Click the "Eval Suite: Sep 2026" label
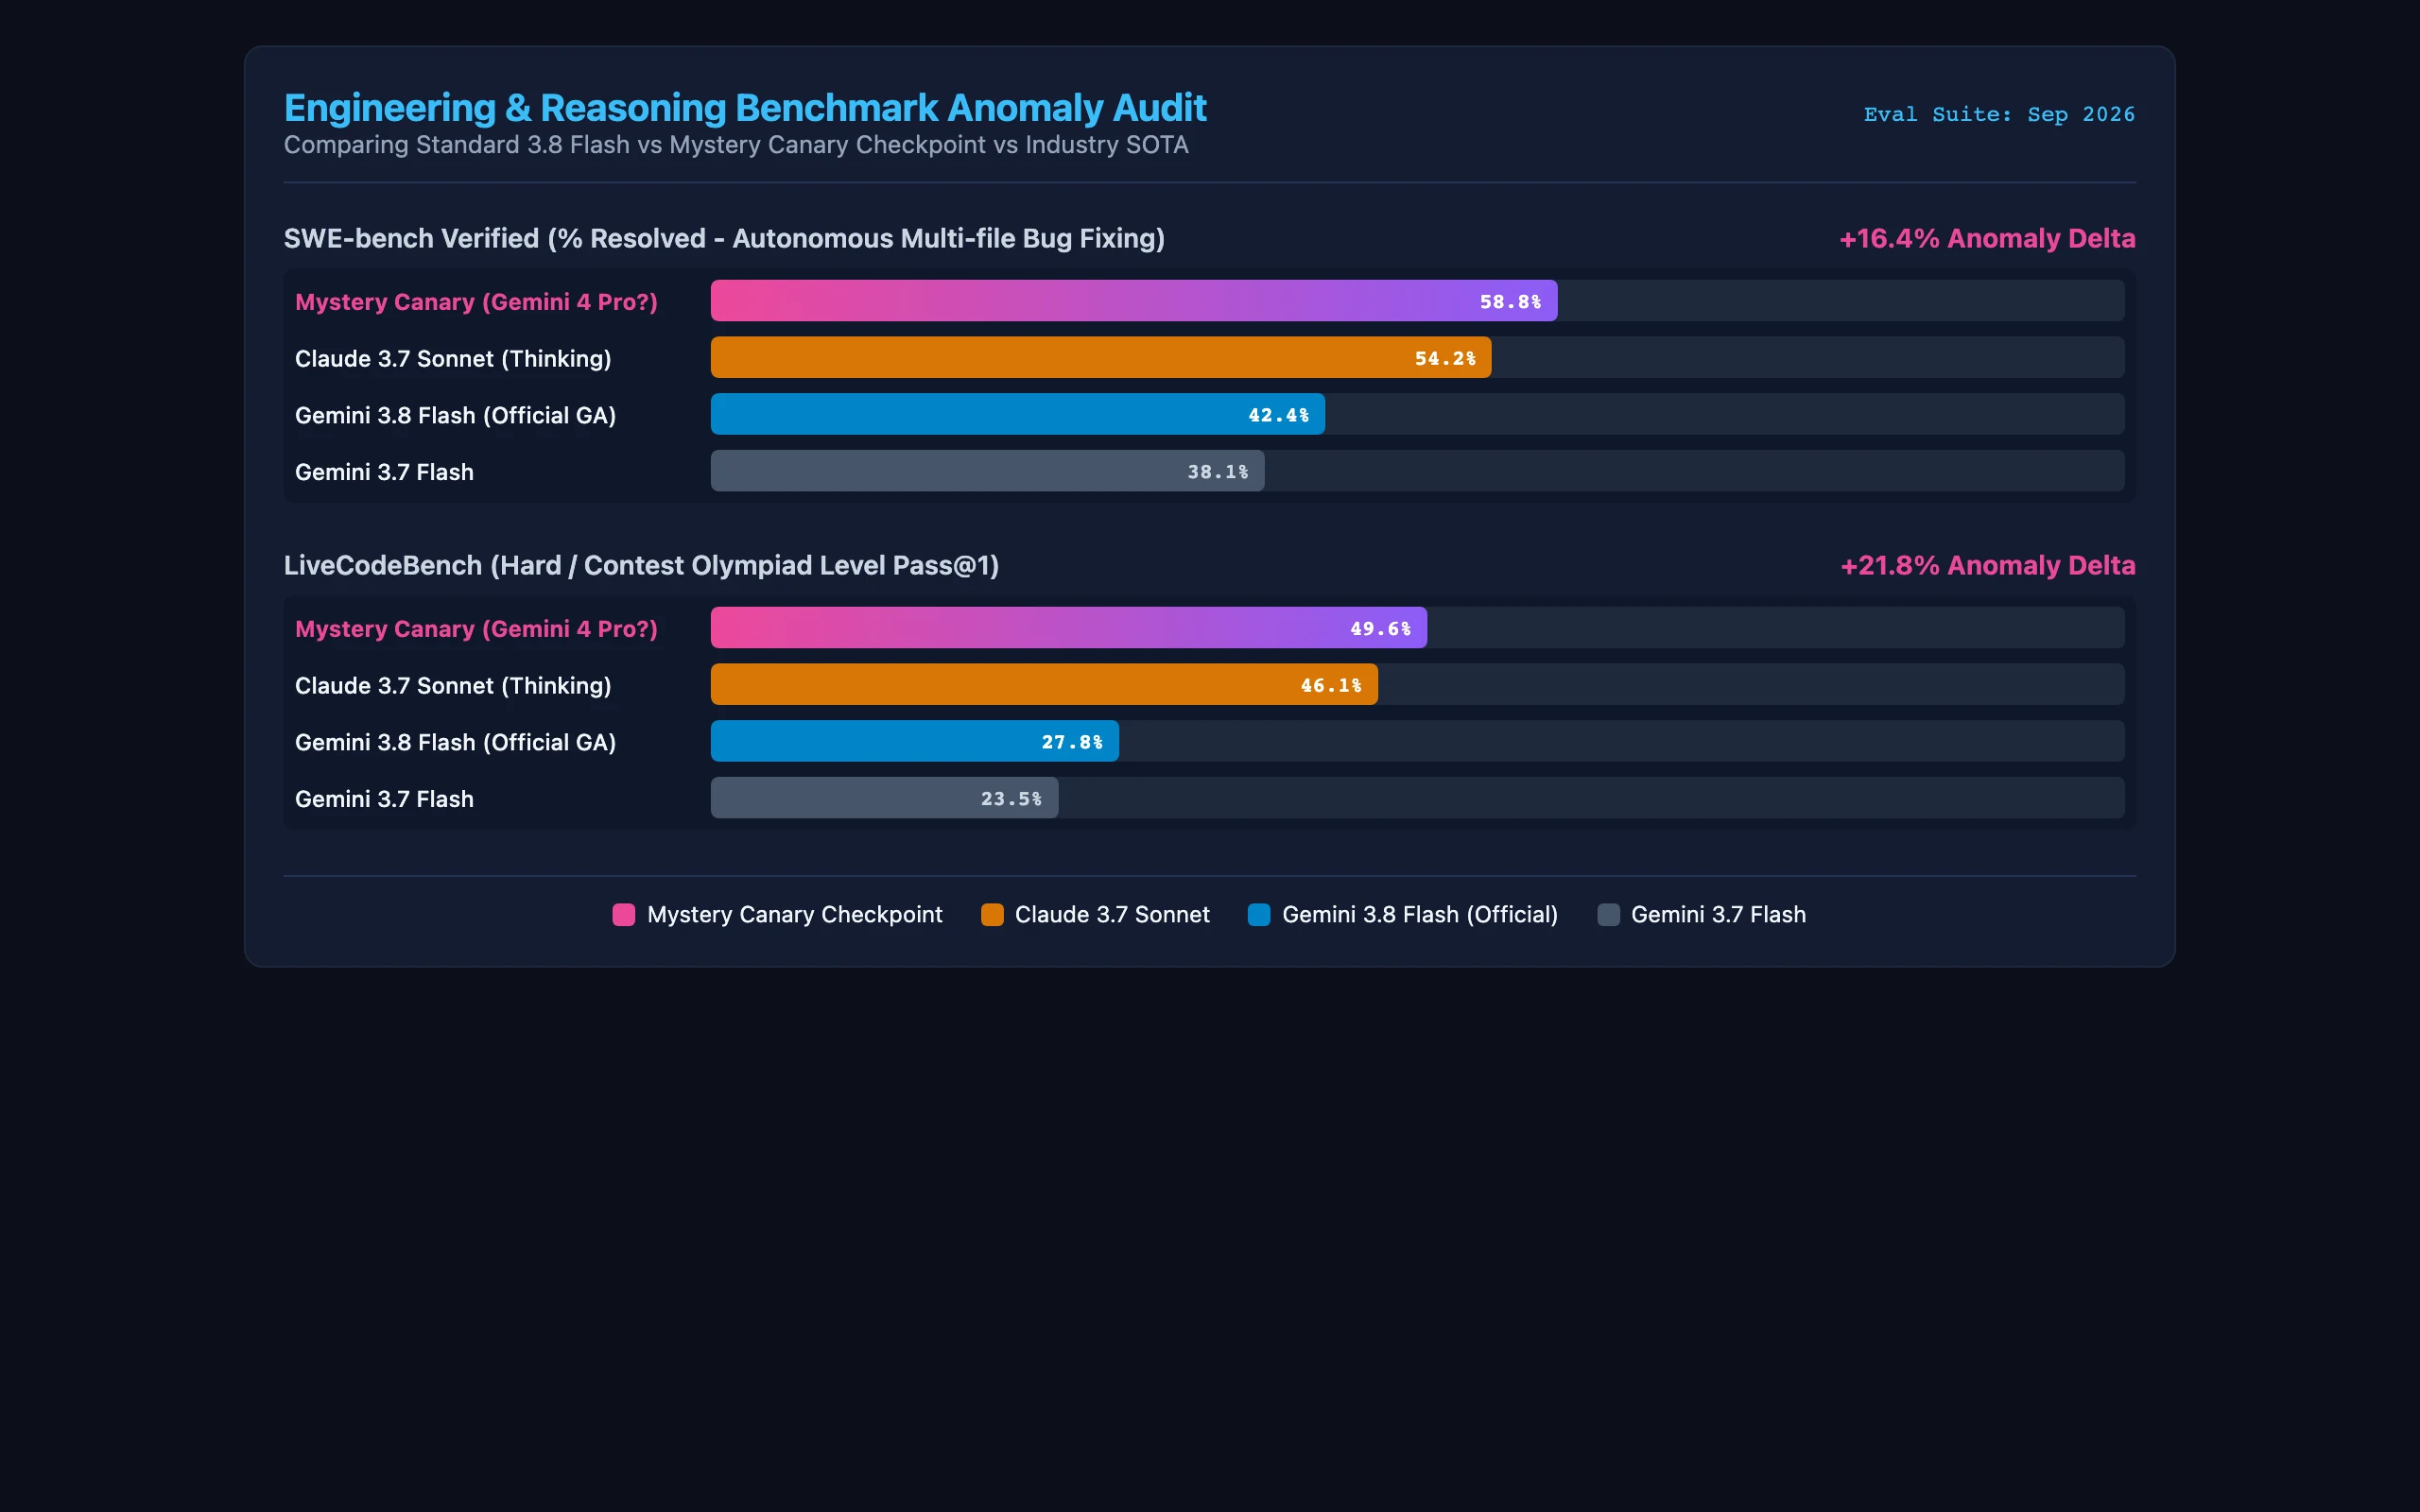Viewport: 2420px width, 1512px height. pos(1999,115)
